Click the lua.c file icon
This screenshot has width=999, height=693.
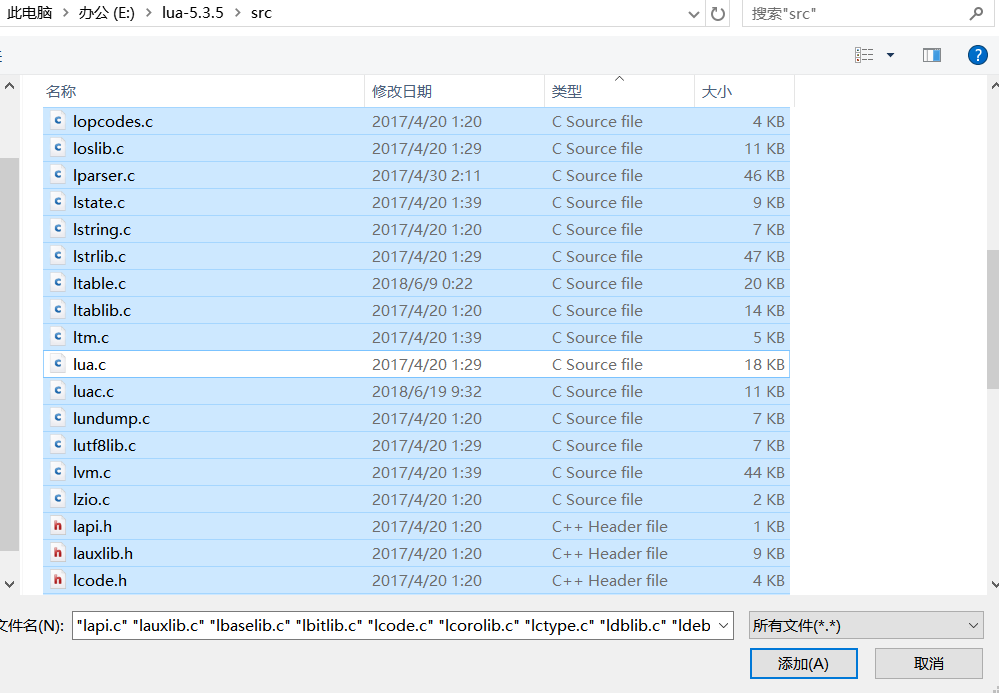pyautogui.click(x=58, y=364)
